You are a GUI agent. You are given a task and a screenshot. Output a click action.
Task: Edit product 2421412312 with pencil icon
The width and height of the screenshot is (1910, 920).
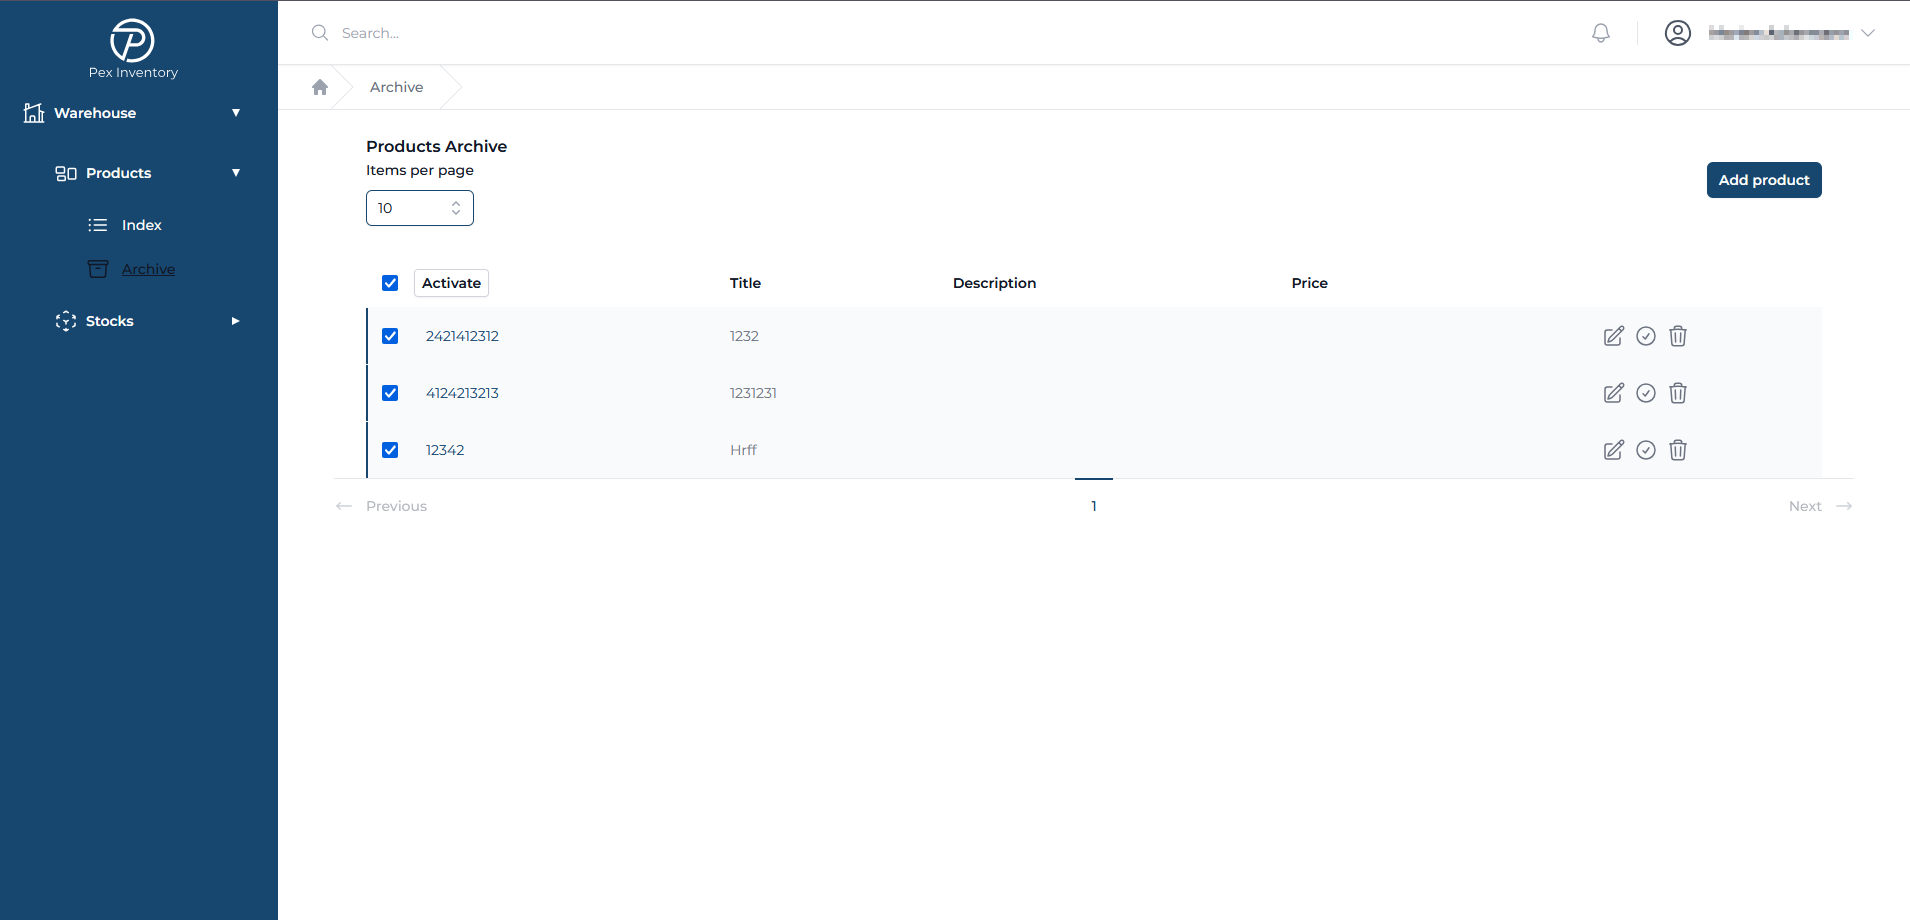(1613, 336)
